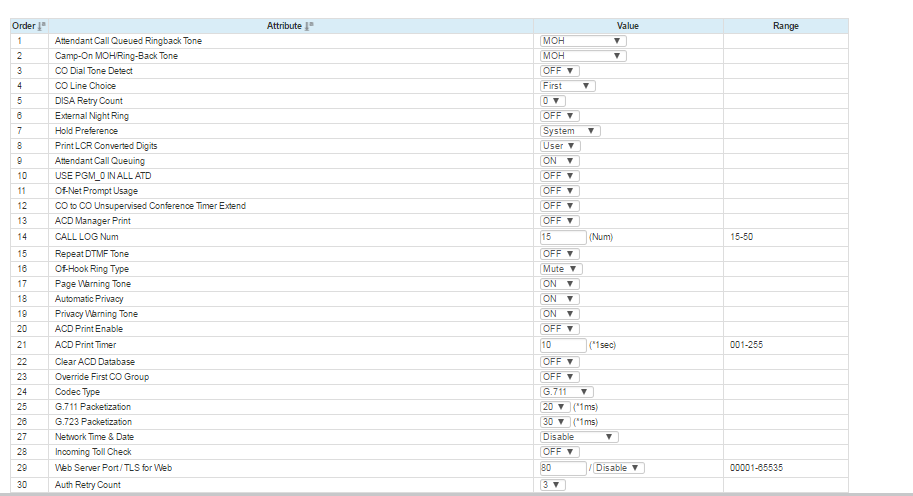Image resolution: width=913 pixels, height=496 pixels.
Task: Click the Order column sort icon
Action: click(42, 26)
